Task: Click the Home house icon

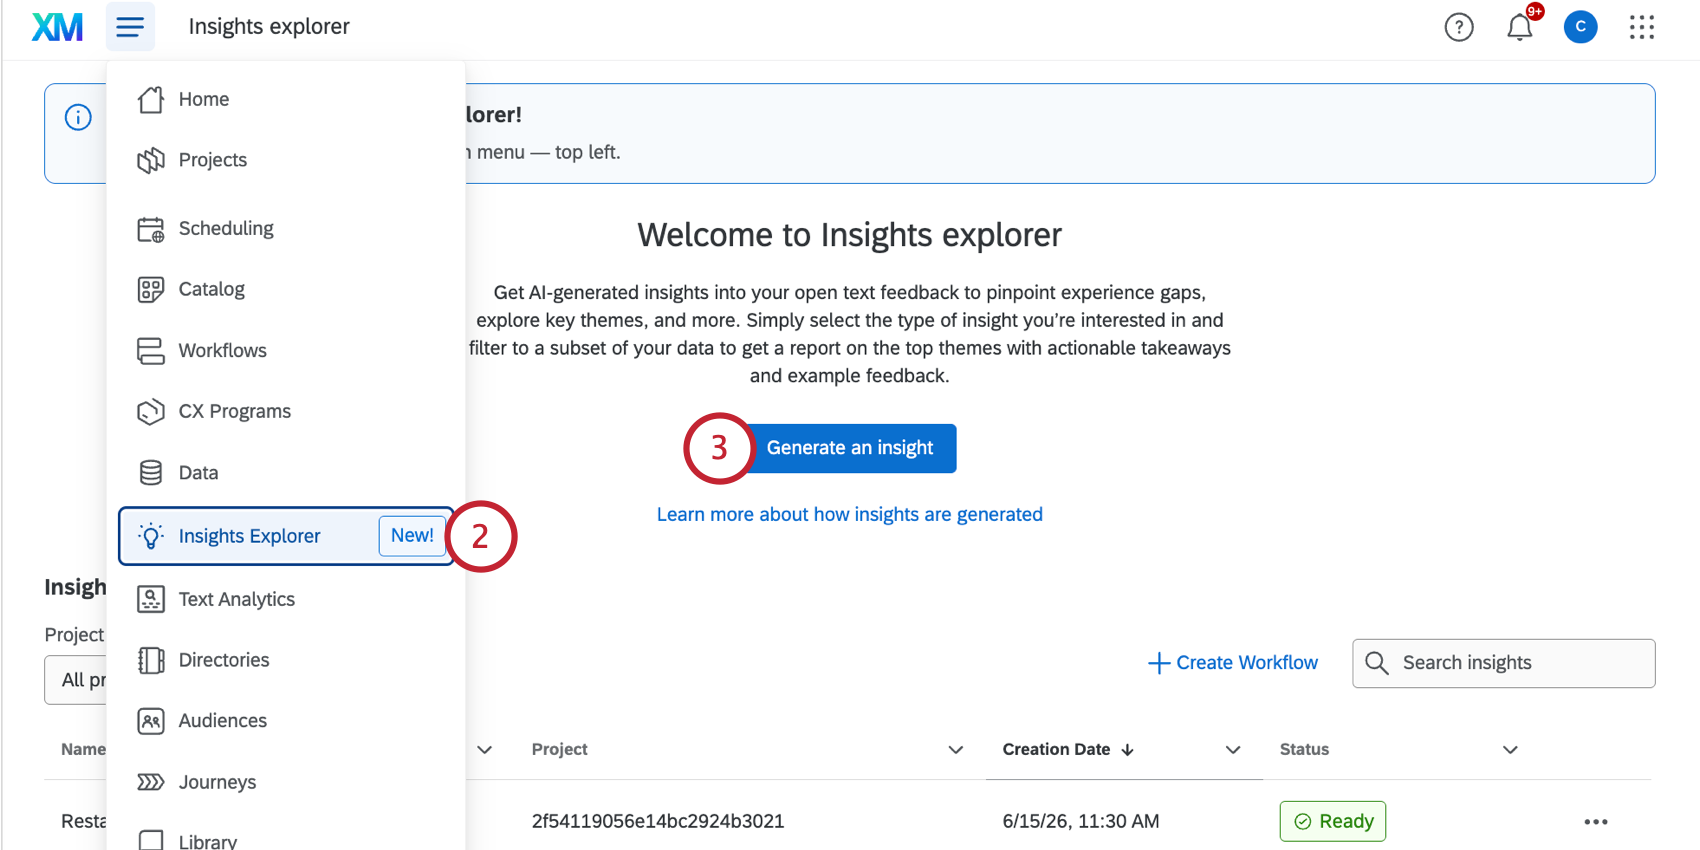Action: click(151, 100)
